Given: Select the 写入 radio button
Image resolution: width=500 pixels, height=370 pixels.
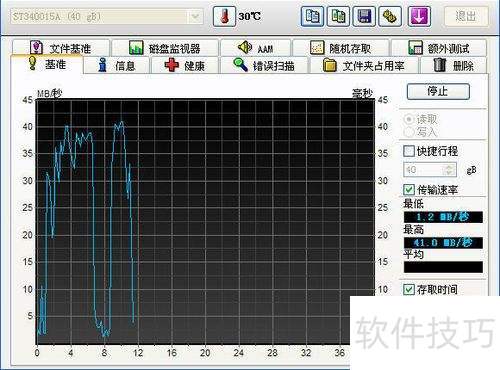Looking at the screenshot, I should [409, 132].
